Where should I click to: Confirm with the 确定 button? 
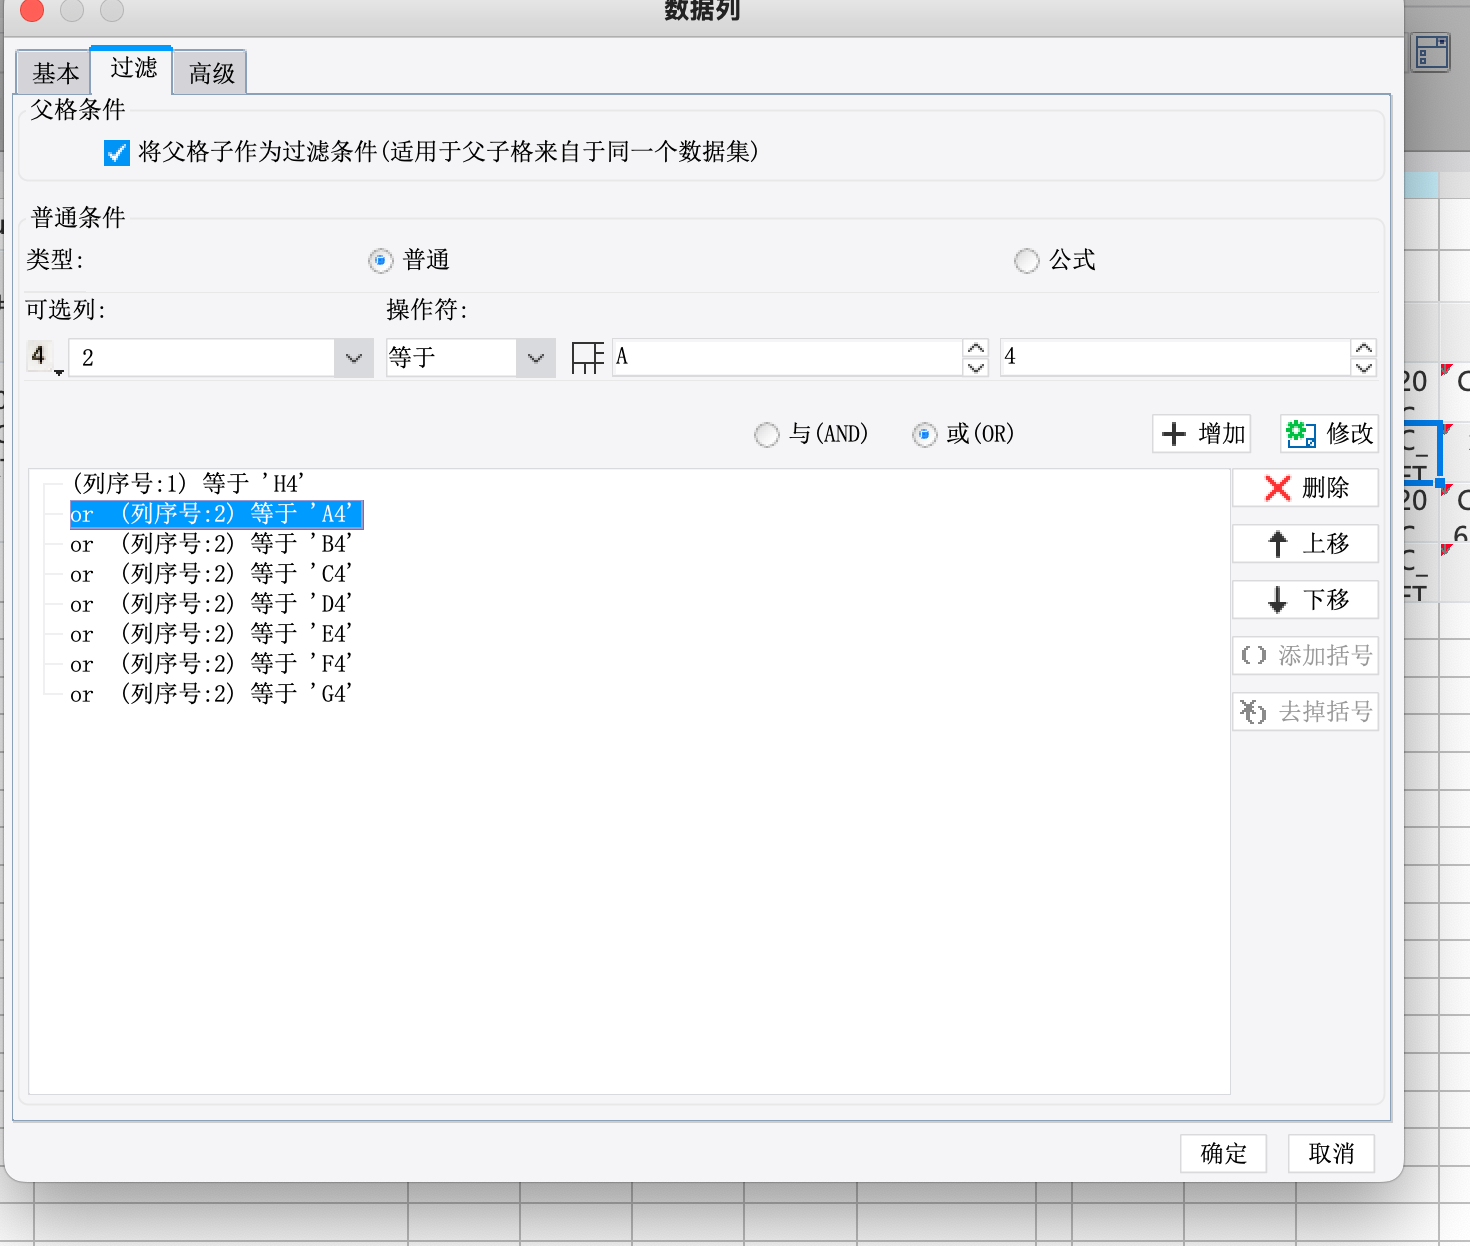pyautogui.click(x=1223, y=1154)
